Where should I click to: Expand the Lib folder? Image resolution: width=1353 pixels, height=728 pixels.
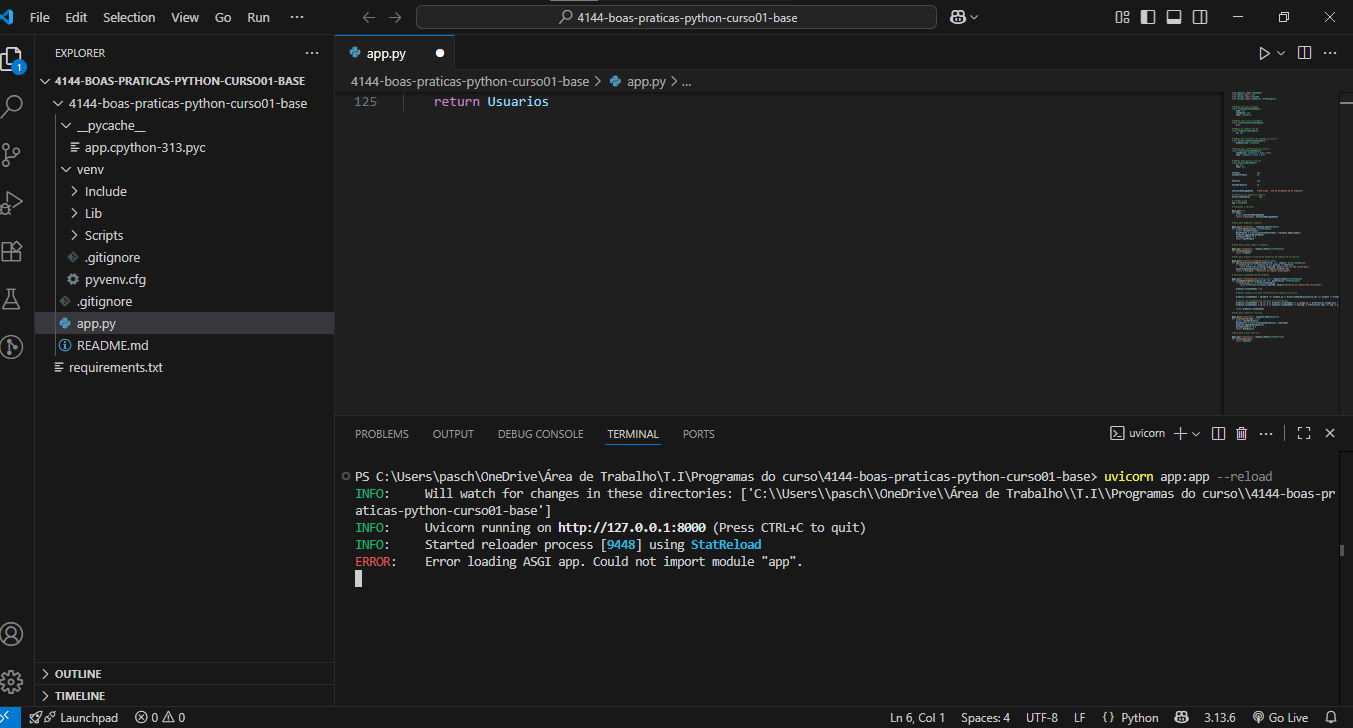[x=75, y=213]
